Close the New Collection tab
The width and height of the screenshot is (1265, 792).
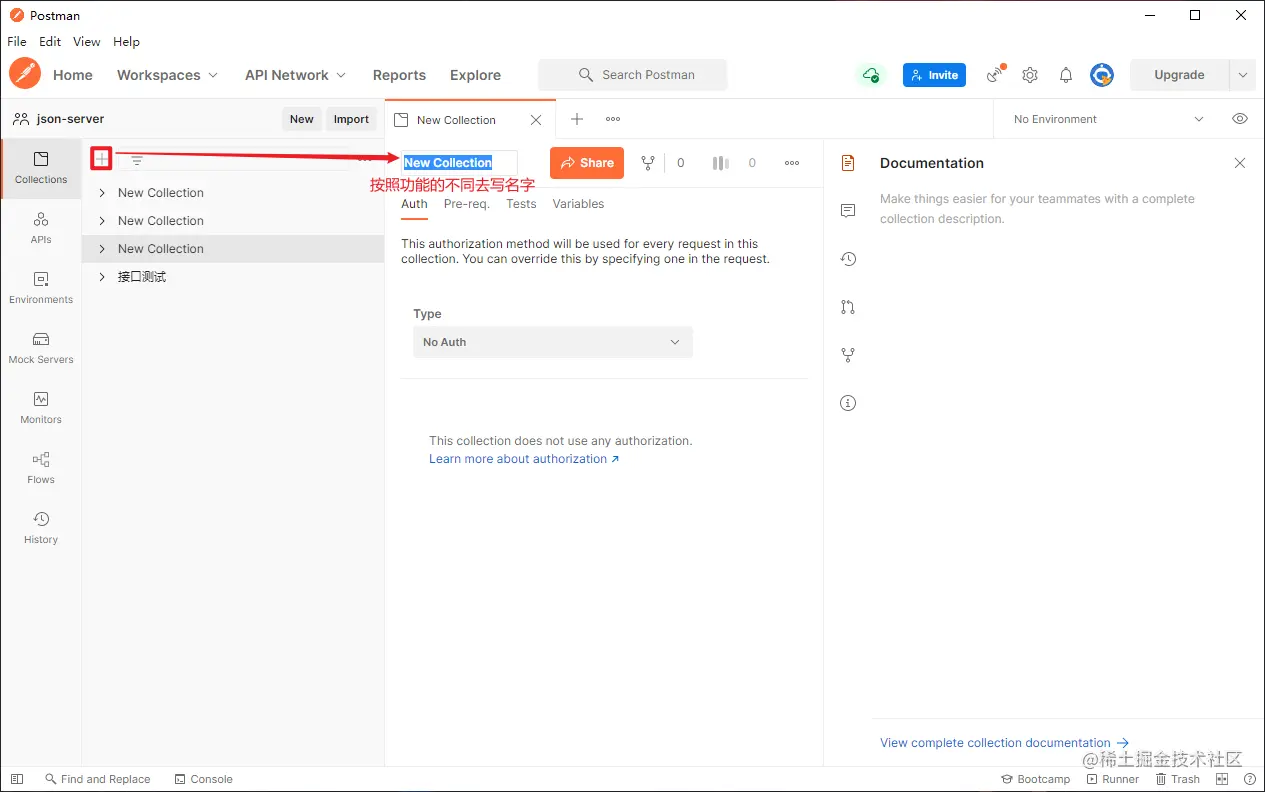(536, 120)
